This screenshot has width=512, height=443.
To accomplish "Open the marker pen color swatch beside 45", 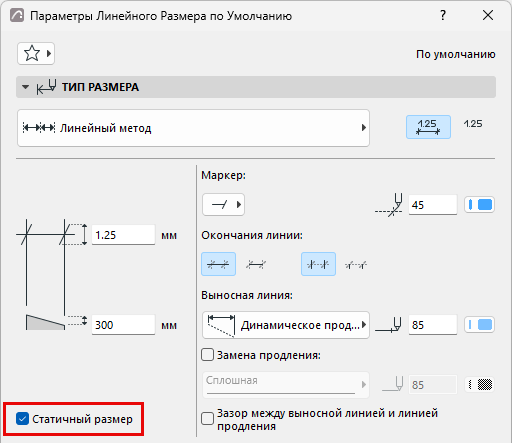I will [x=479, y=204].
